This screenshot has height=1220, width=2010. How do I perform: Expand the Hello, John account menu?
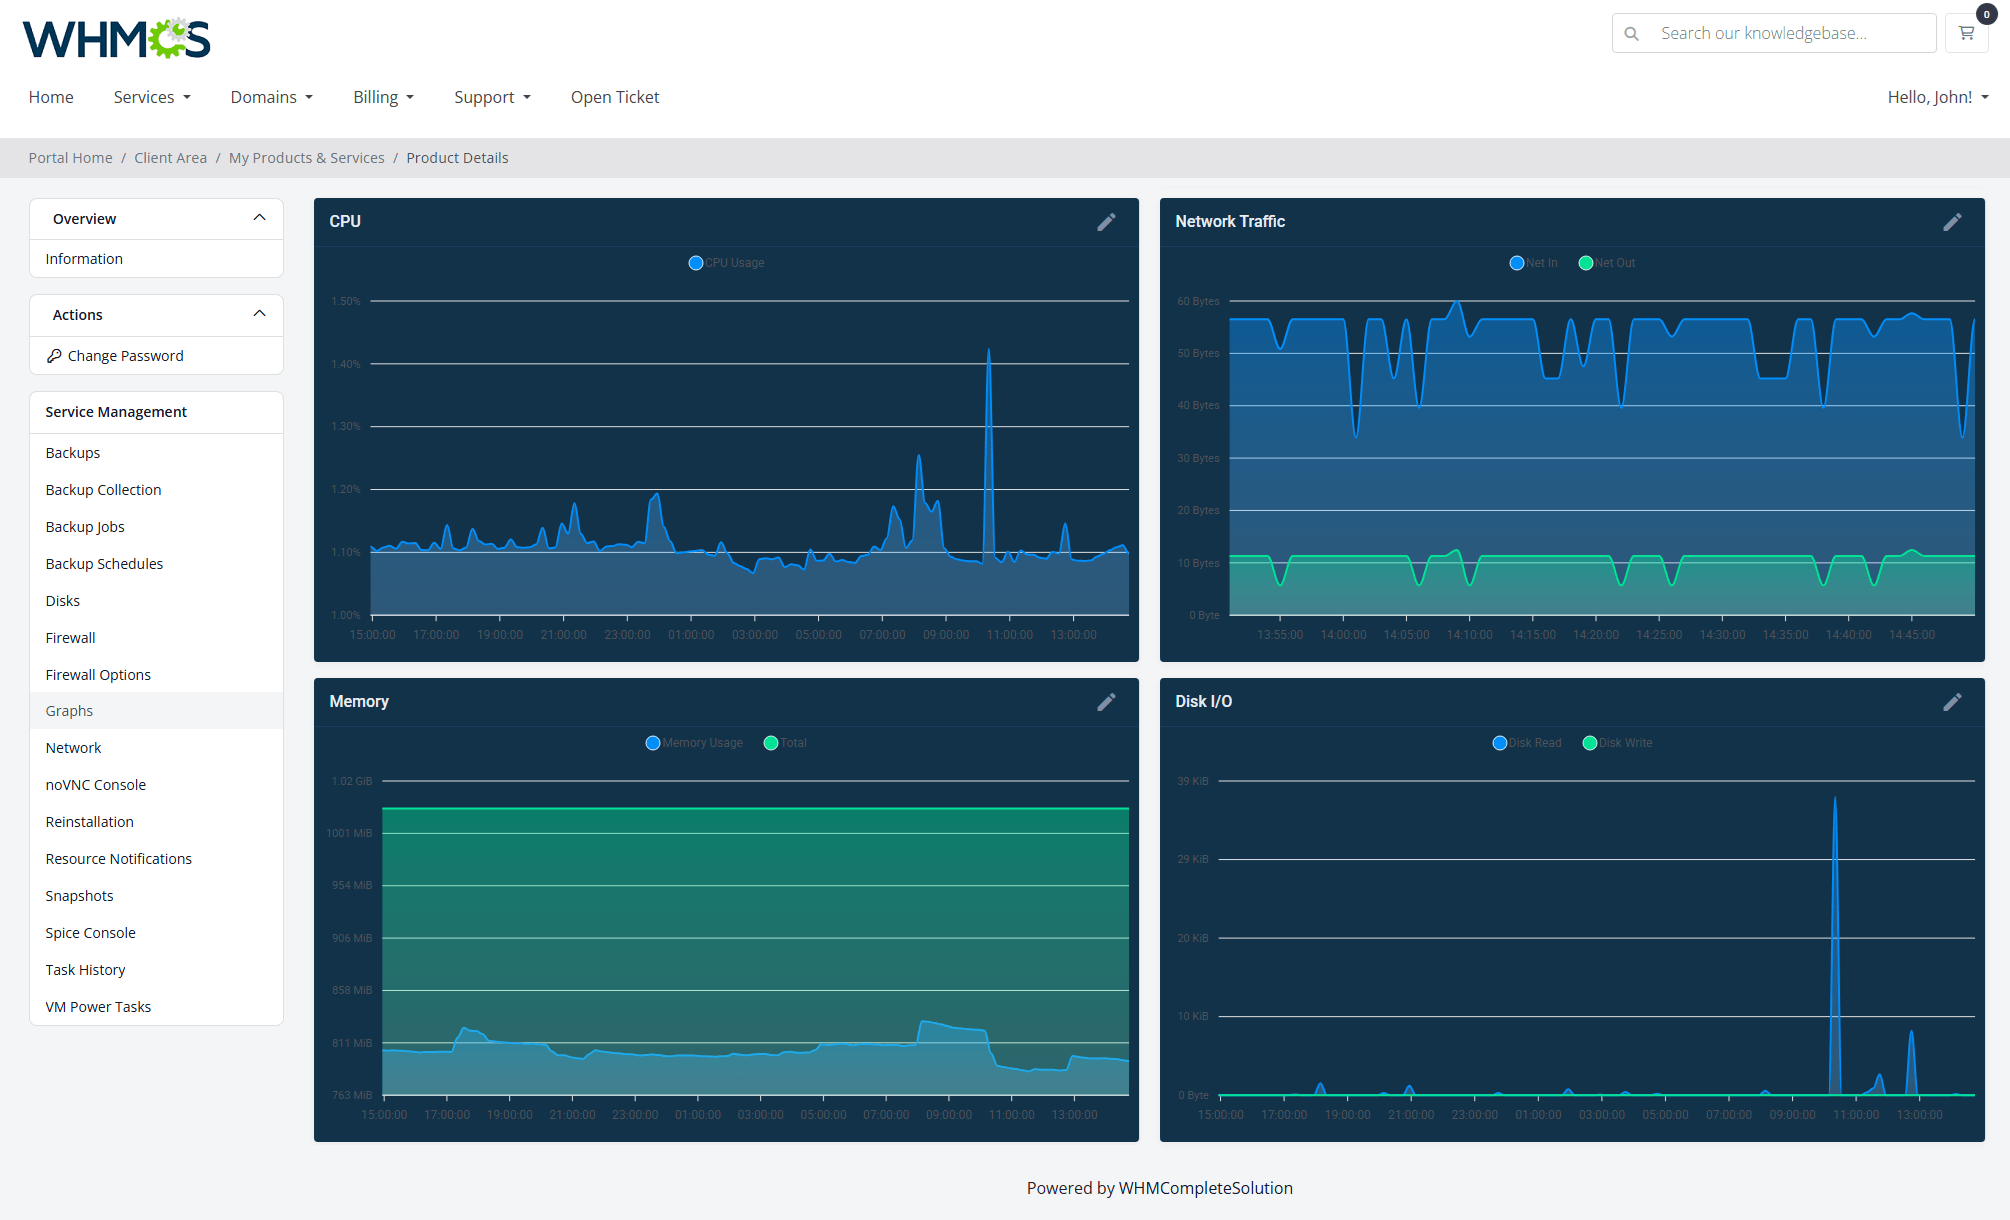pyautogui.click(x=1936, y=97)
